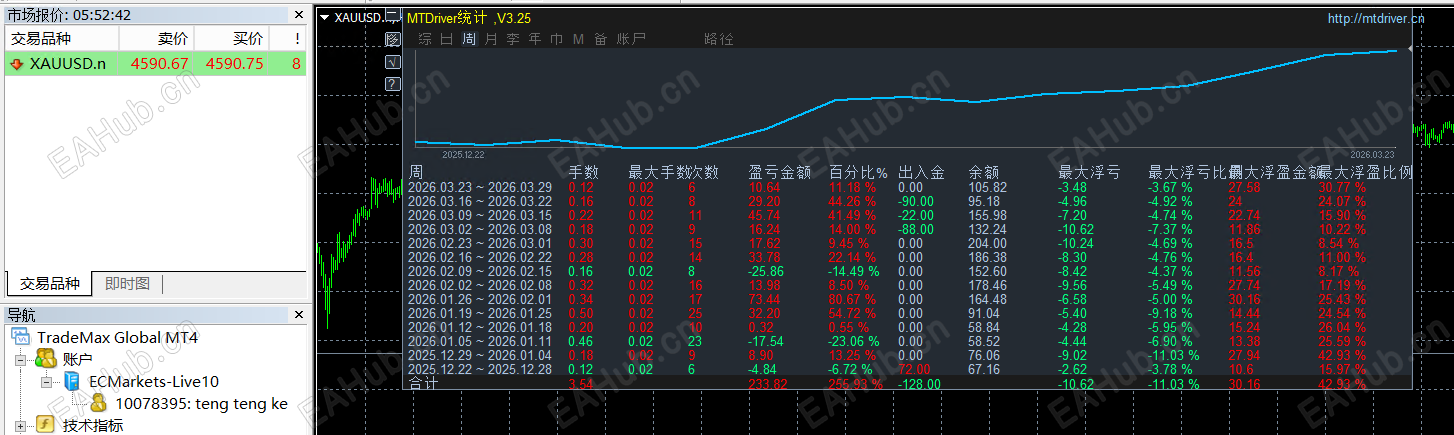Click the 2025.12.22 date label under curve

point(463,154)
